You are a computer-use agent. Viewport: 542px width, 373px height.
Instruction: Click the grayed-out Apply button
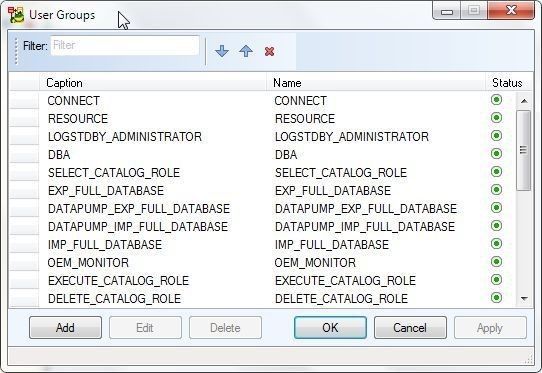coord(490,327)
